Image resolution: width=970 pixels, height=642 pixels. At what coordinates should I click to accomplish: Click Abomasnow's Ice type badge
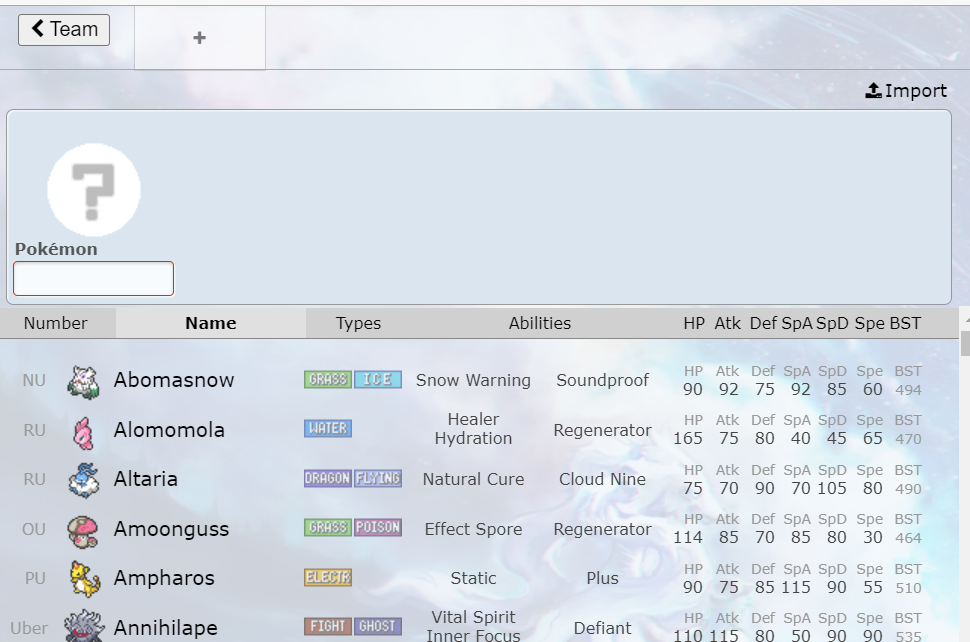(x=378, y=379)
